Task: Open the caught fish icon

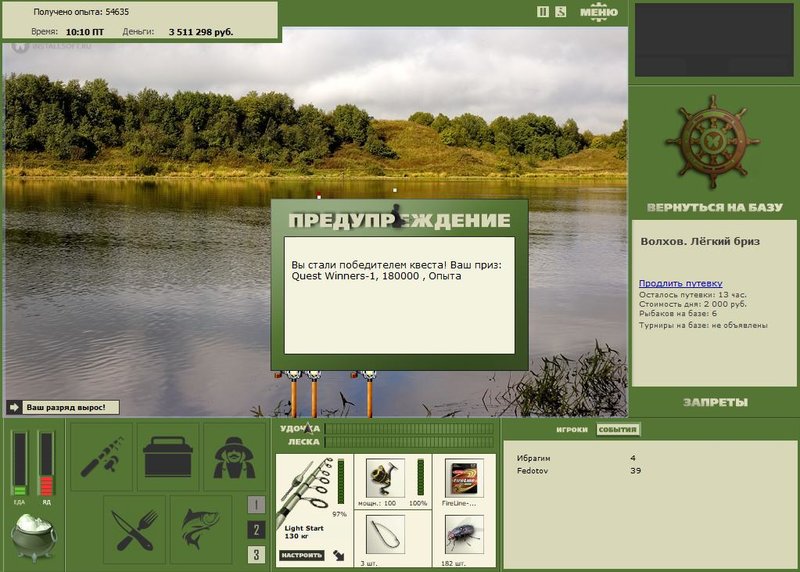Action: [x=201, y=529]
